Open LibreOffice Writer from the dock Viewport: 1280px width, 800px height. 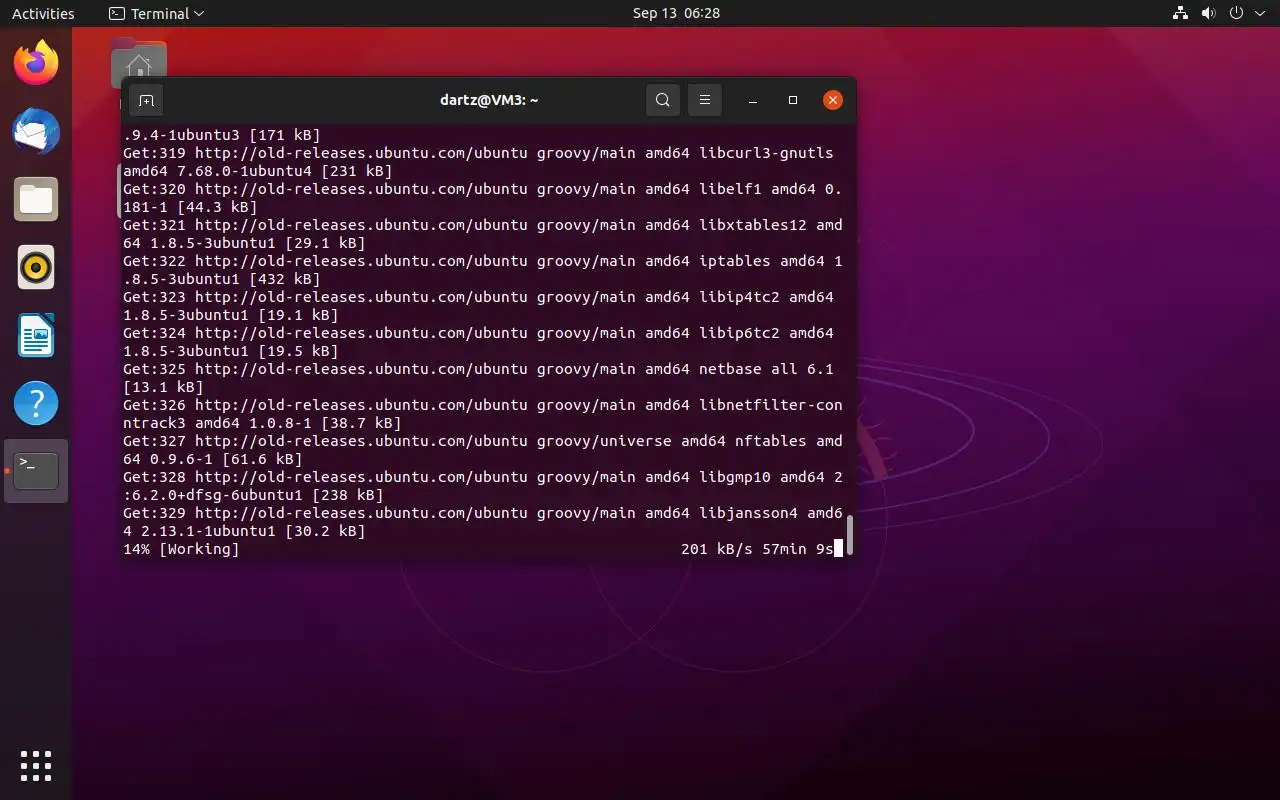(36, 336)
